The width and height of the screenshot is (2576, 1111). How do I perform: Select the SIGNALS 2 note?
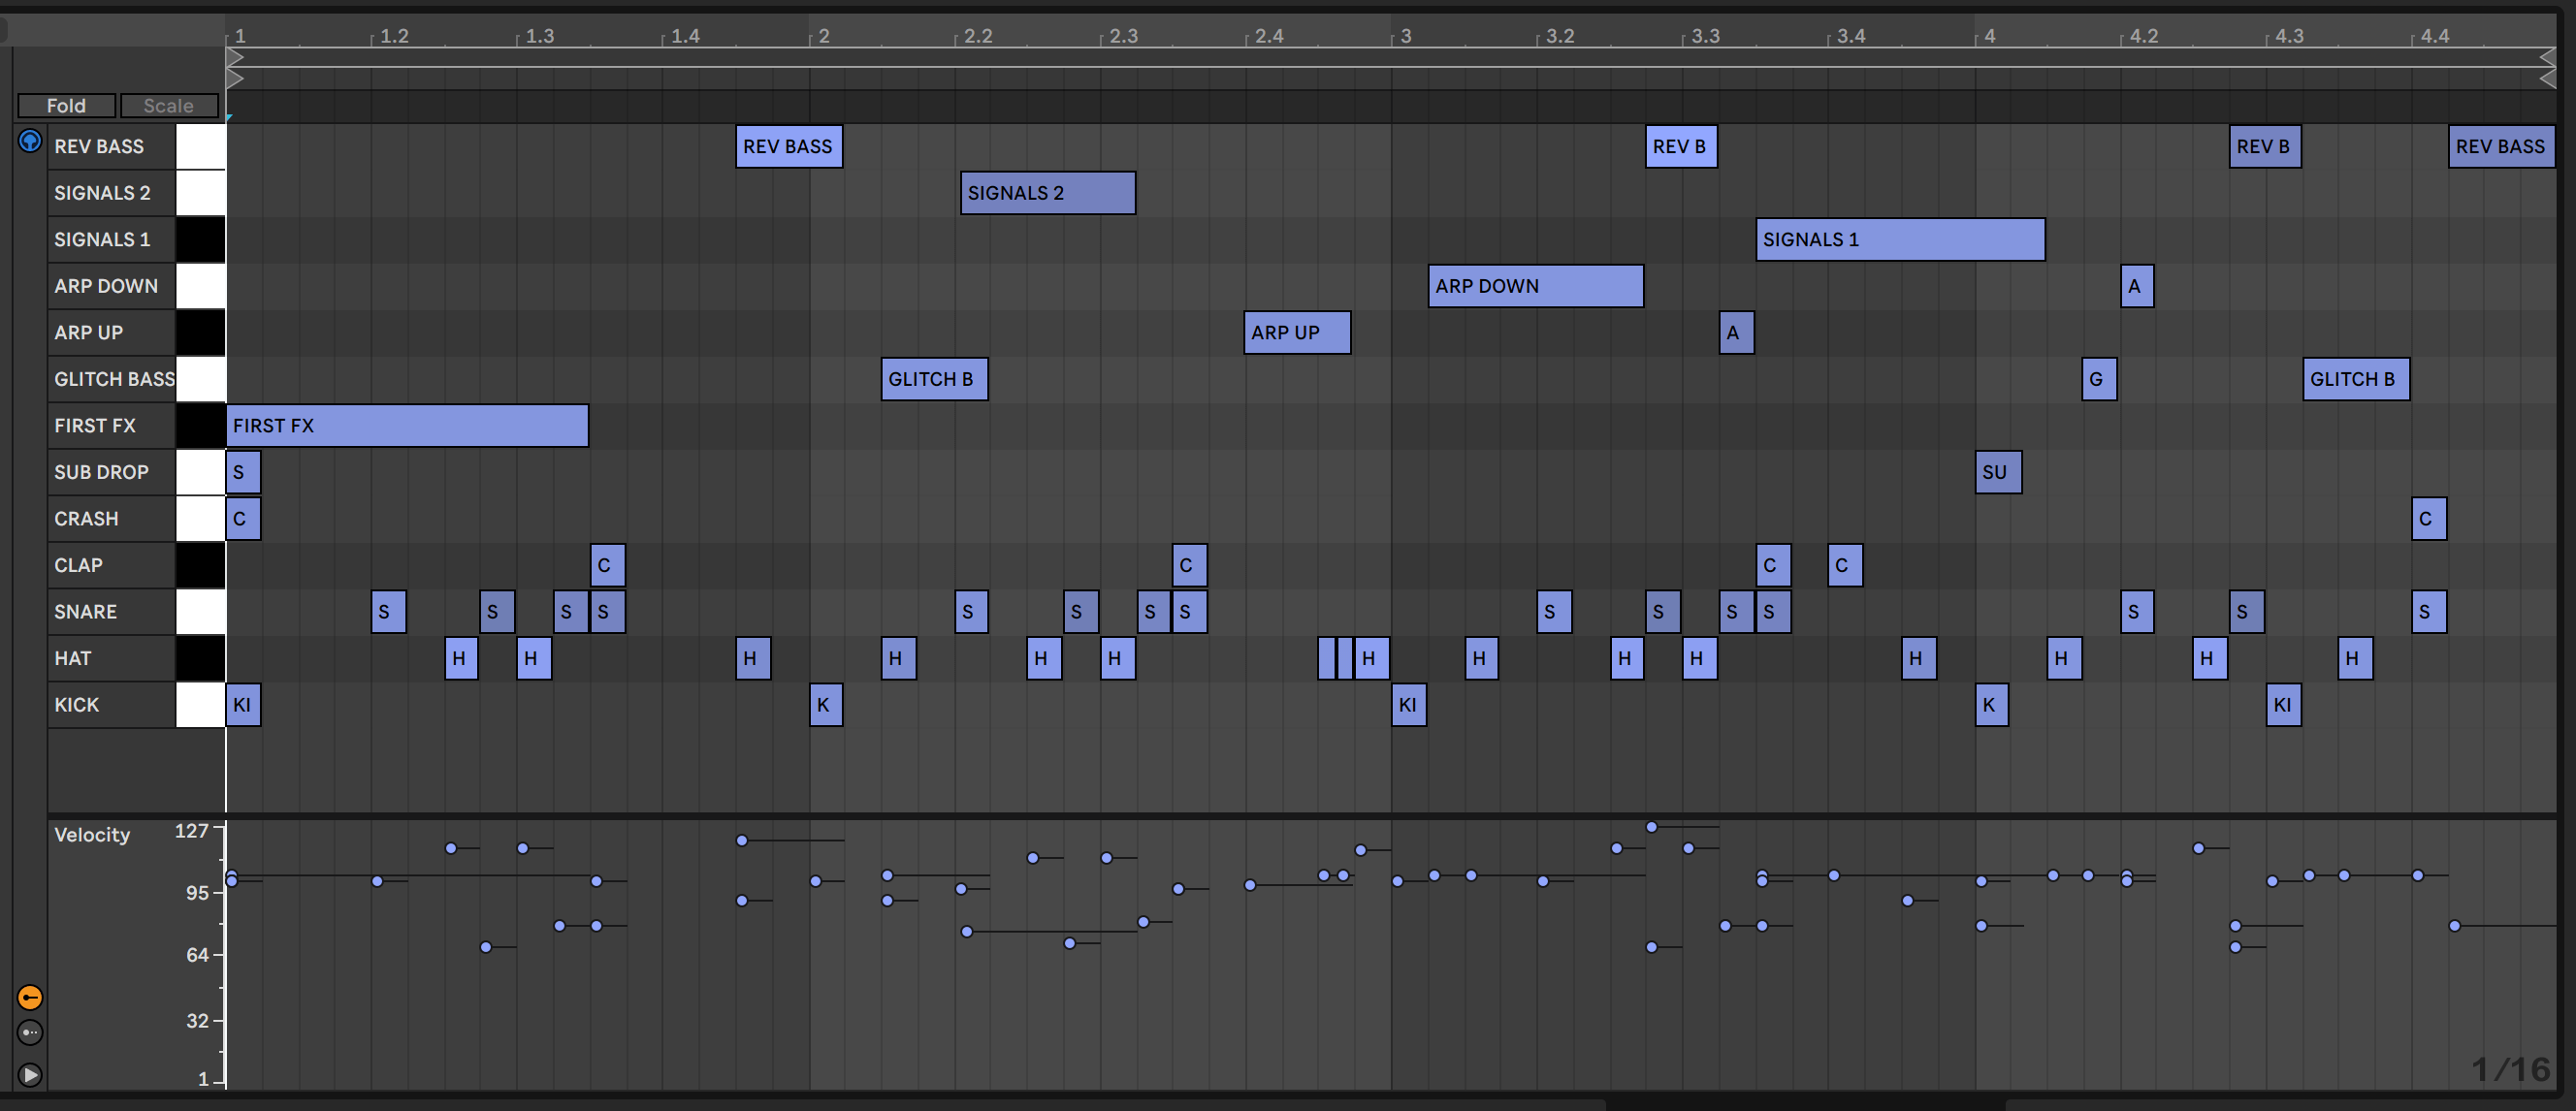[1048, 193]
